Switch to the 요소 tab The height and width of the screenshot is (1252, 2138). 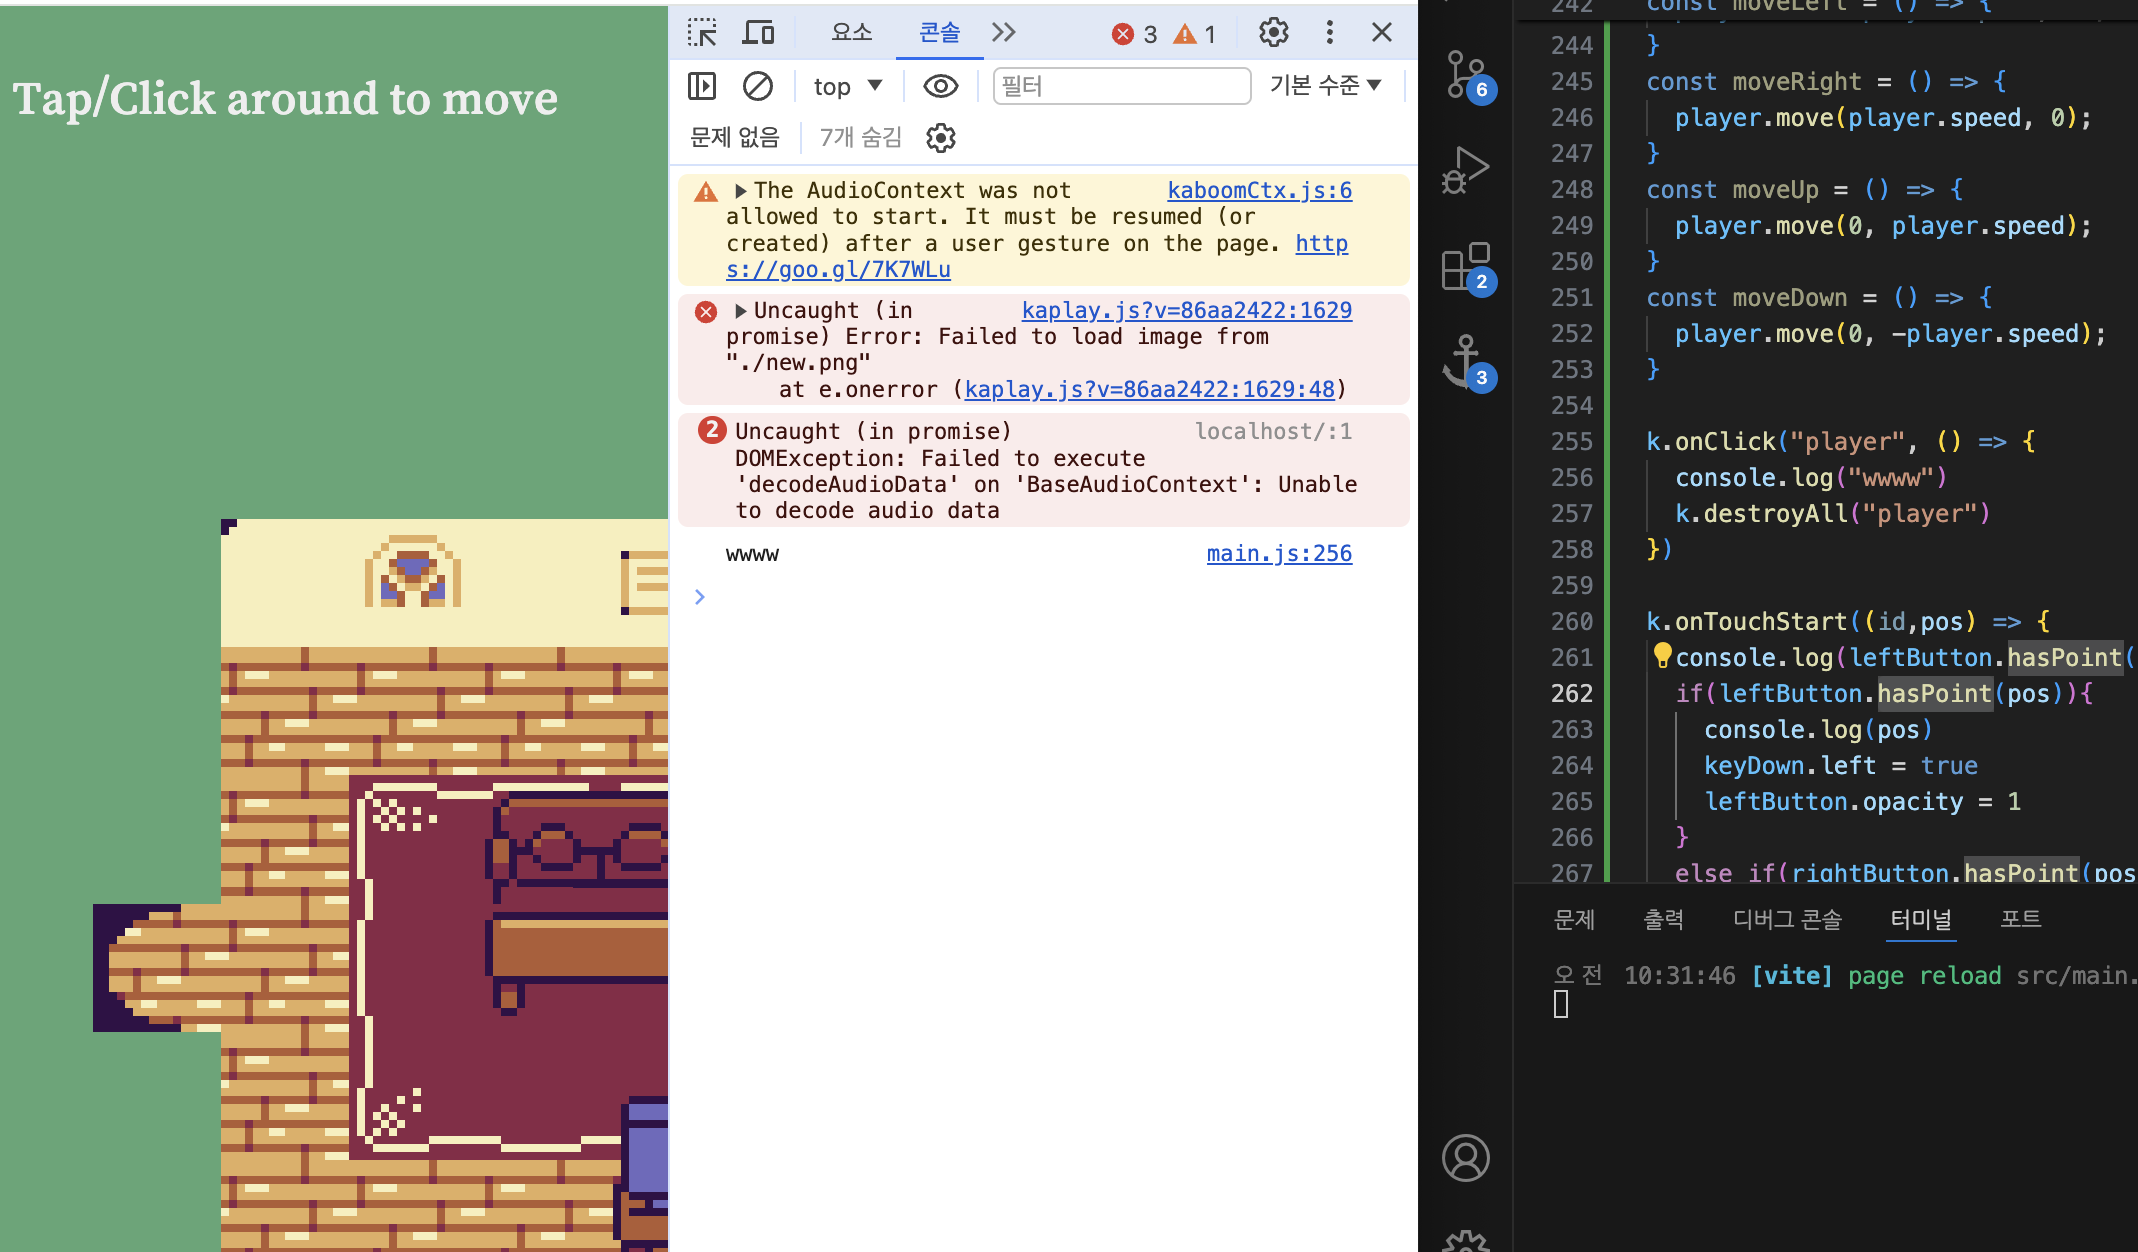(x=851, y=33)
